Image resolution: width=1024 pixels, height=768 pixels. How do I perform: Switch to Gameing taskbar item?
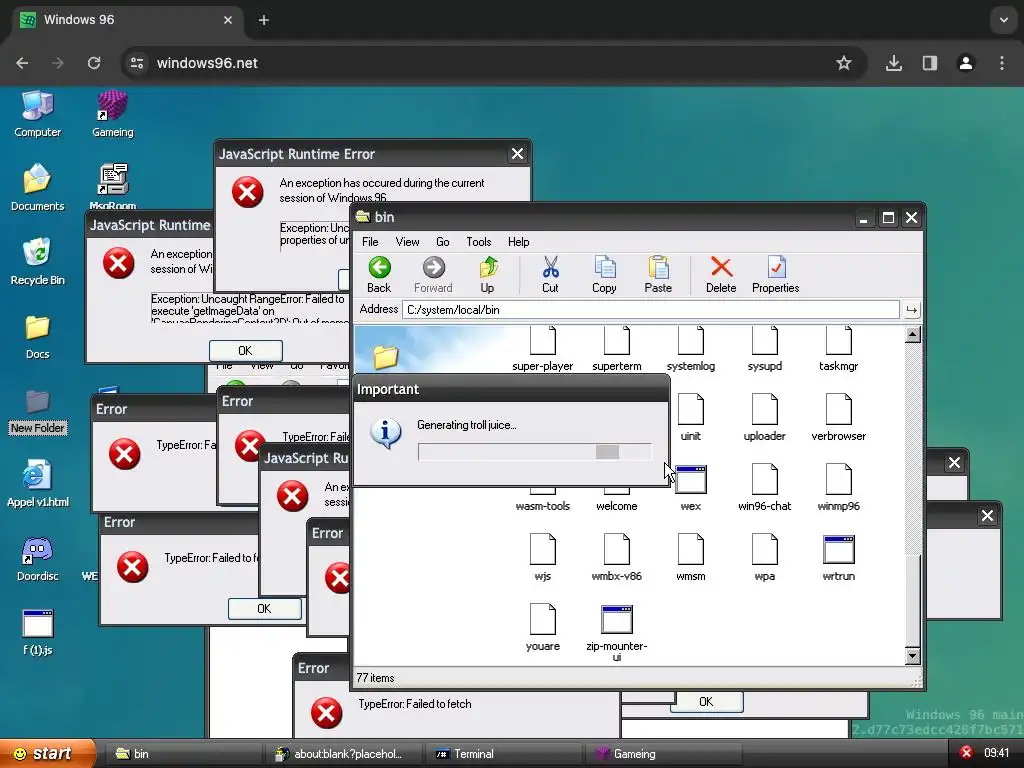tap(663, 754)
